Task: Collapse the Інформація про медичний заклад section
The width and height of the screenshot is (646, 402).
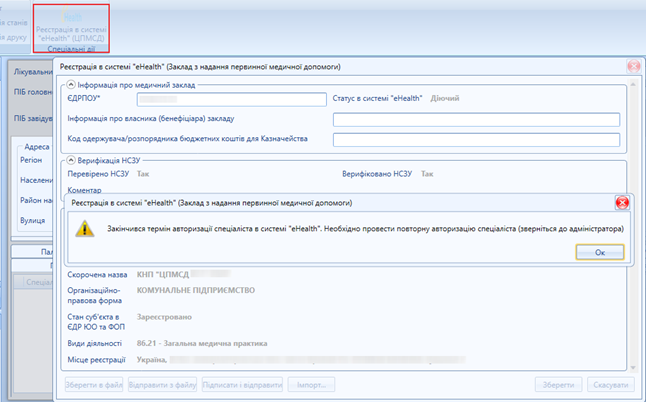Action: click(71, 84)
